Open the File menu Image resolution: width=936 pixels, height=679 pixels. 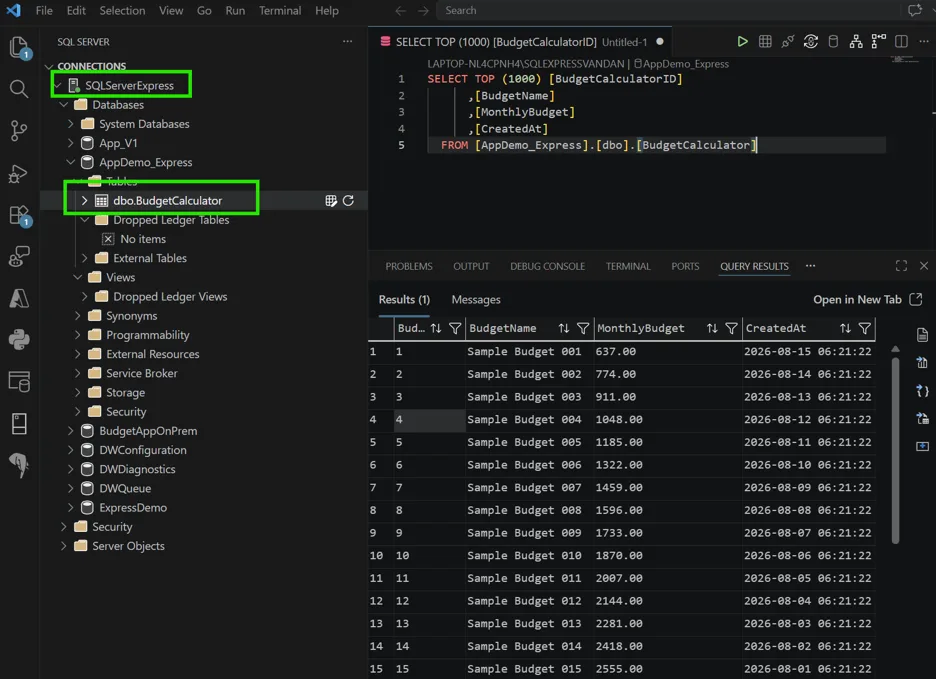(44, 11)
